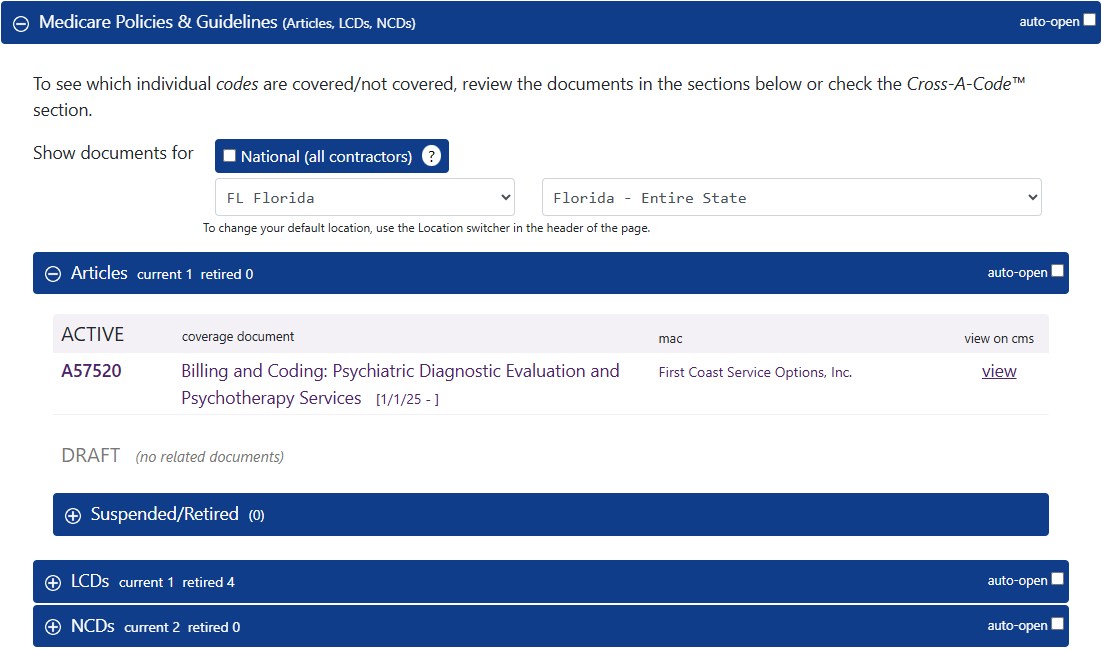Click the Suspended/Retired (0) header title
Screen dimensions: 1102x650
click(177, 514)
